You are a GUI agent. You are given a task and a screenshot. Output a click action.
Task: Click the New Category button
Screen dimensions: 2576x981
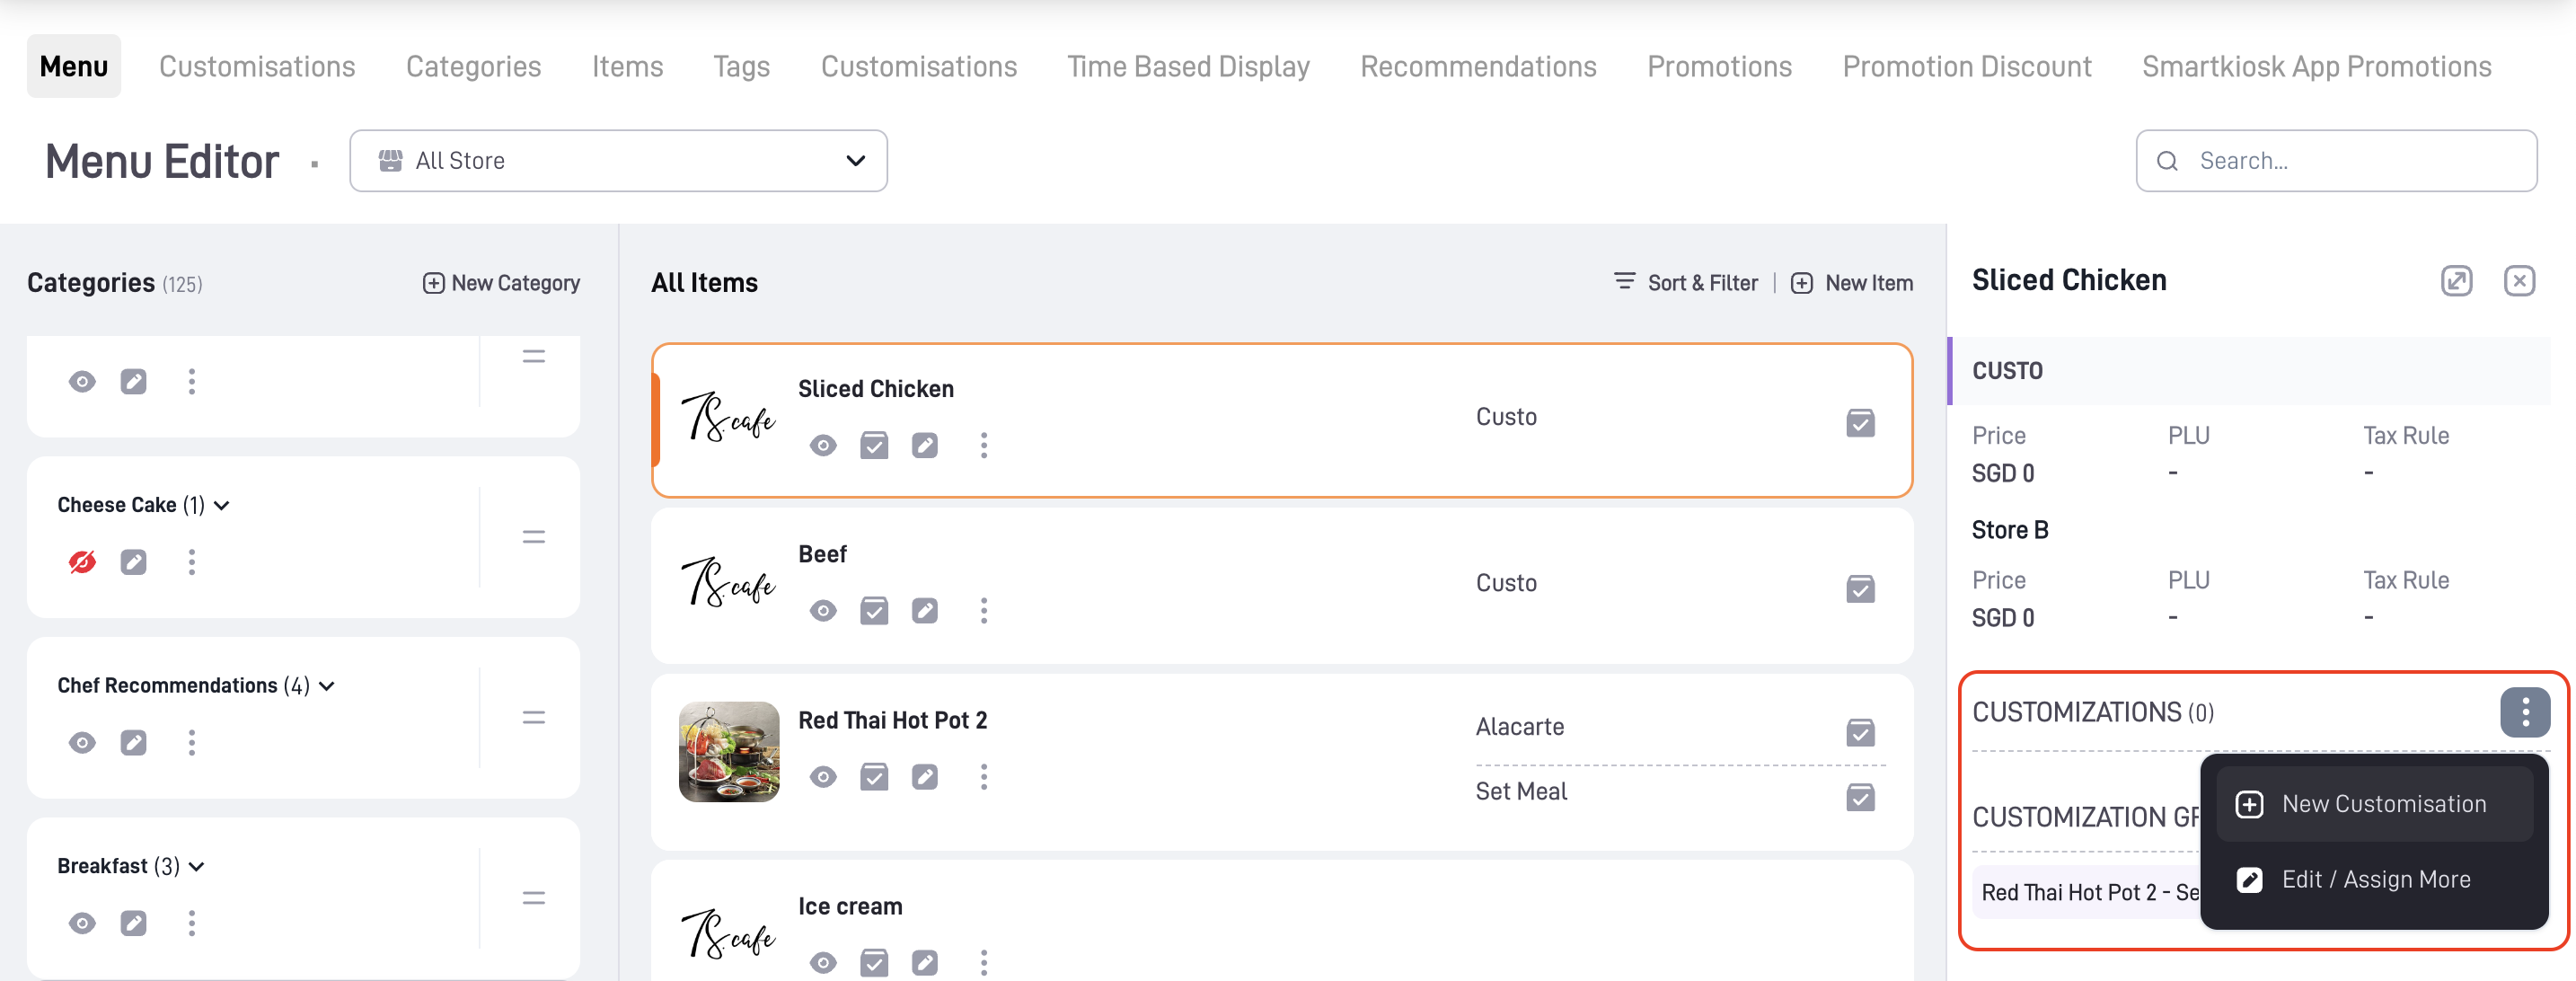501,283
